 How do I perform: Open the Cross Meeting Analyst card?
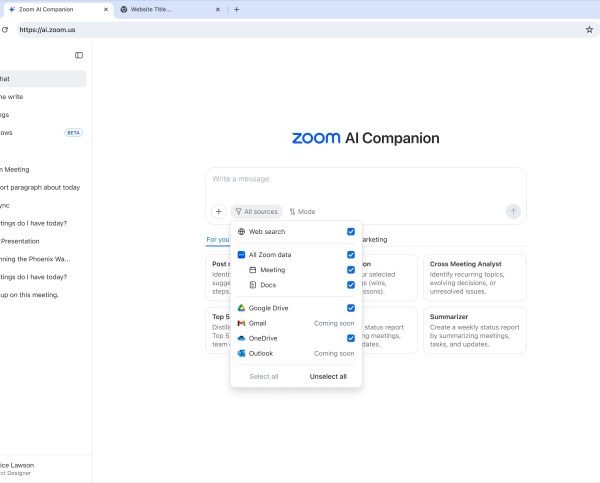click(474, 276)
